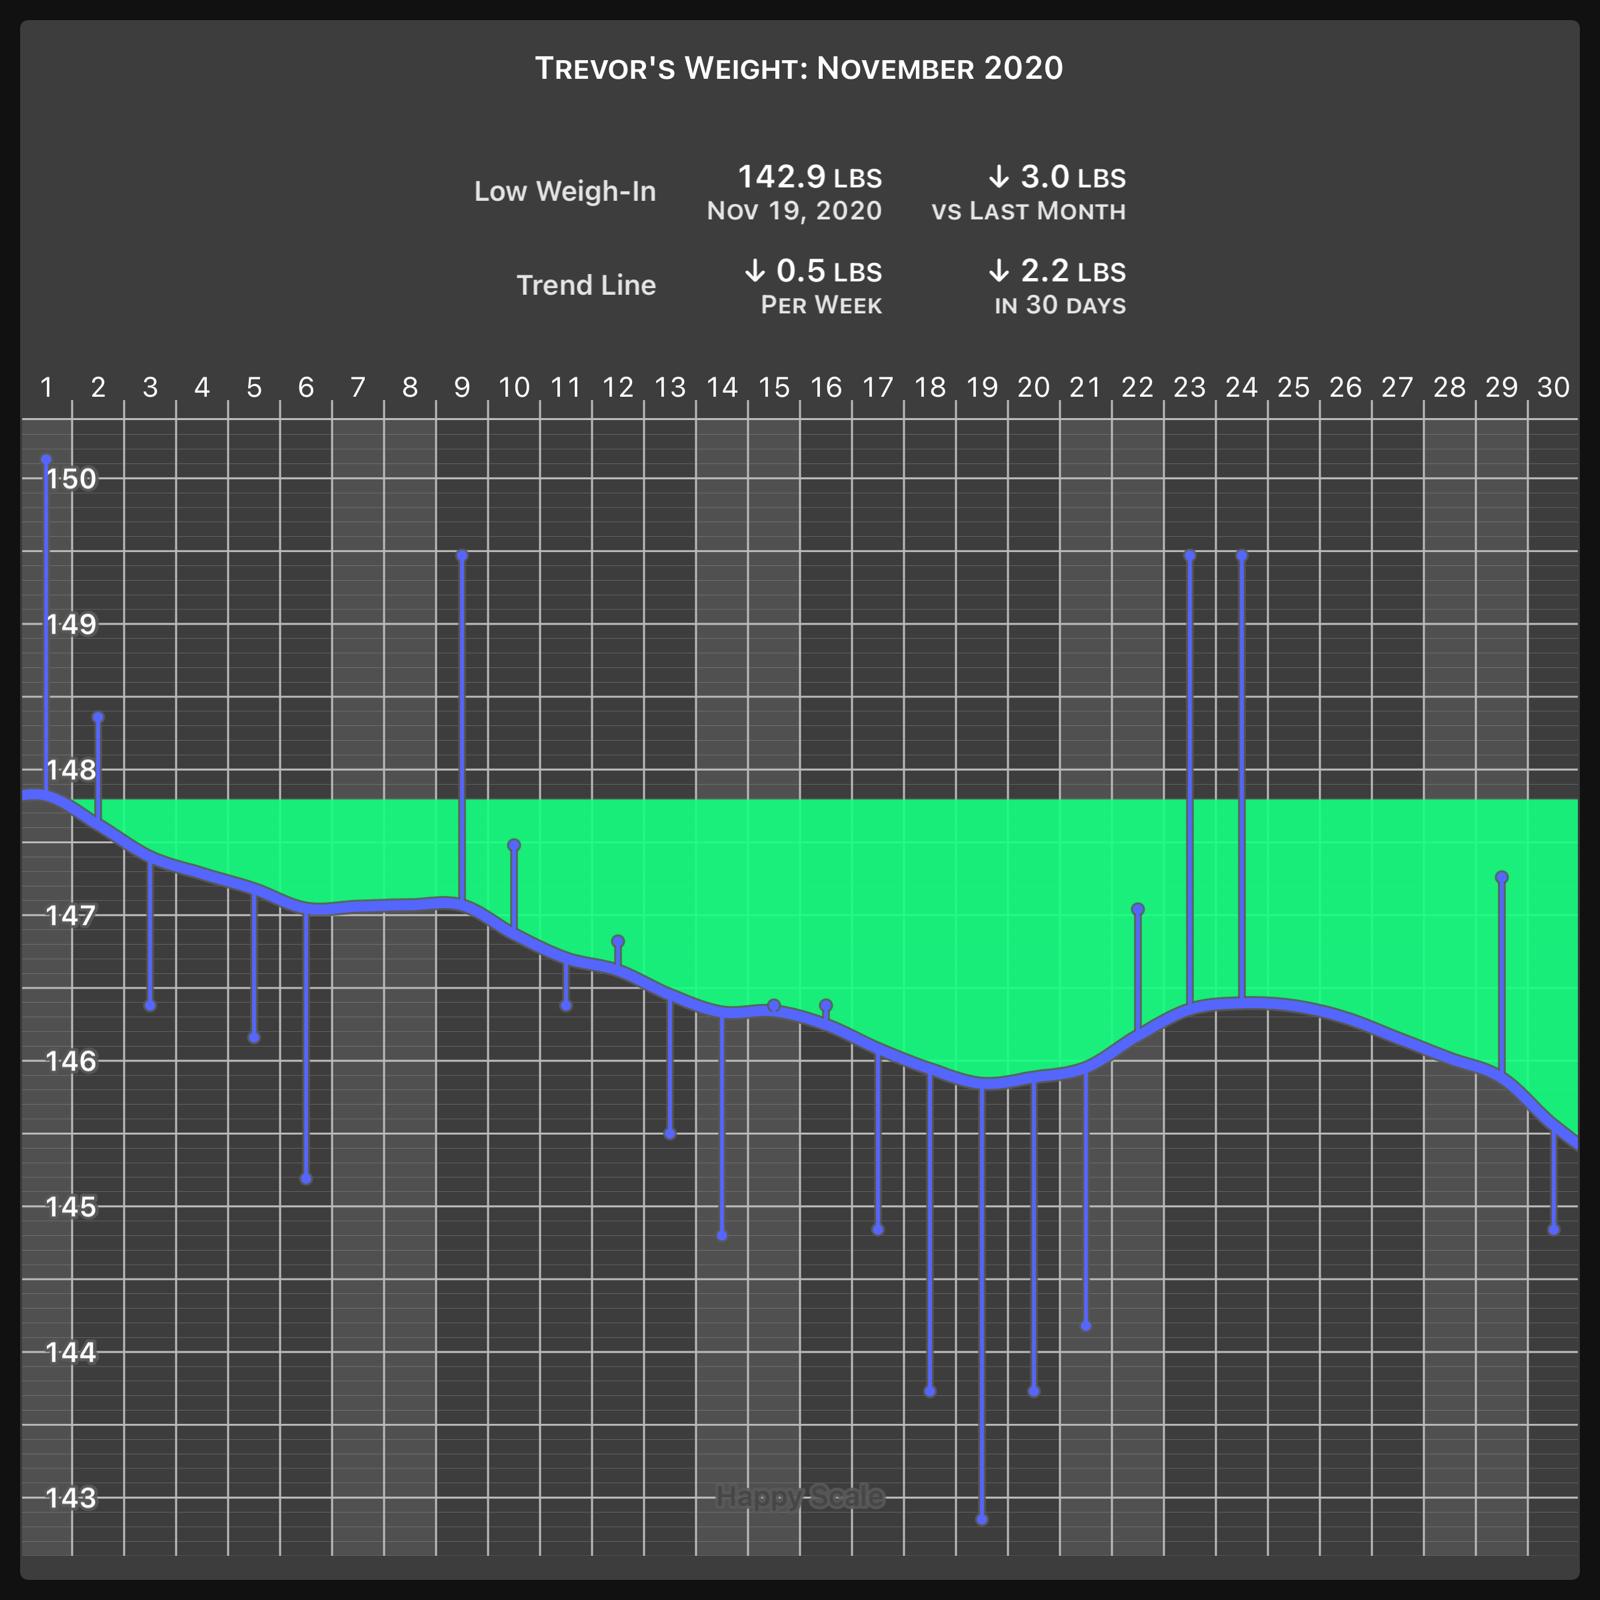Click the 148 label on weight axis
This screenshot has width=1600, height=1600.
coord(71,770)
